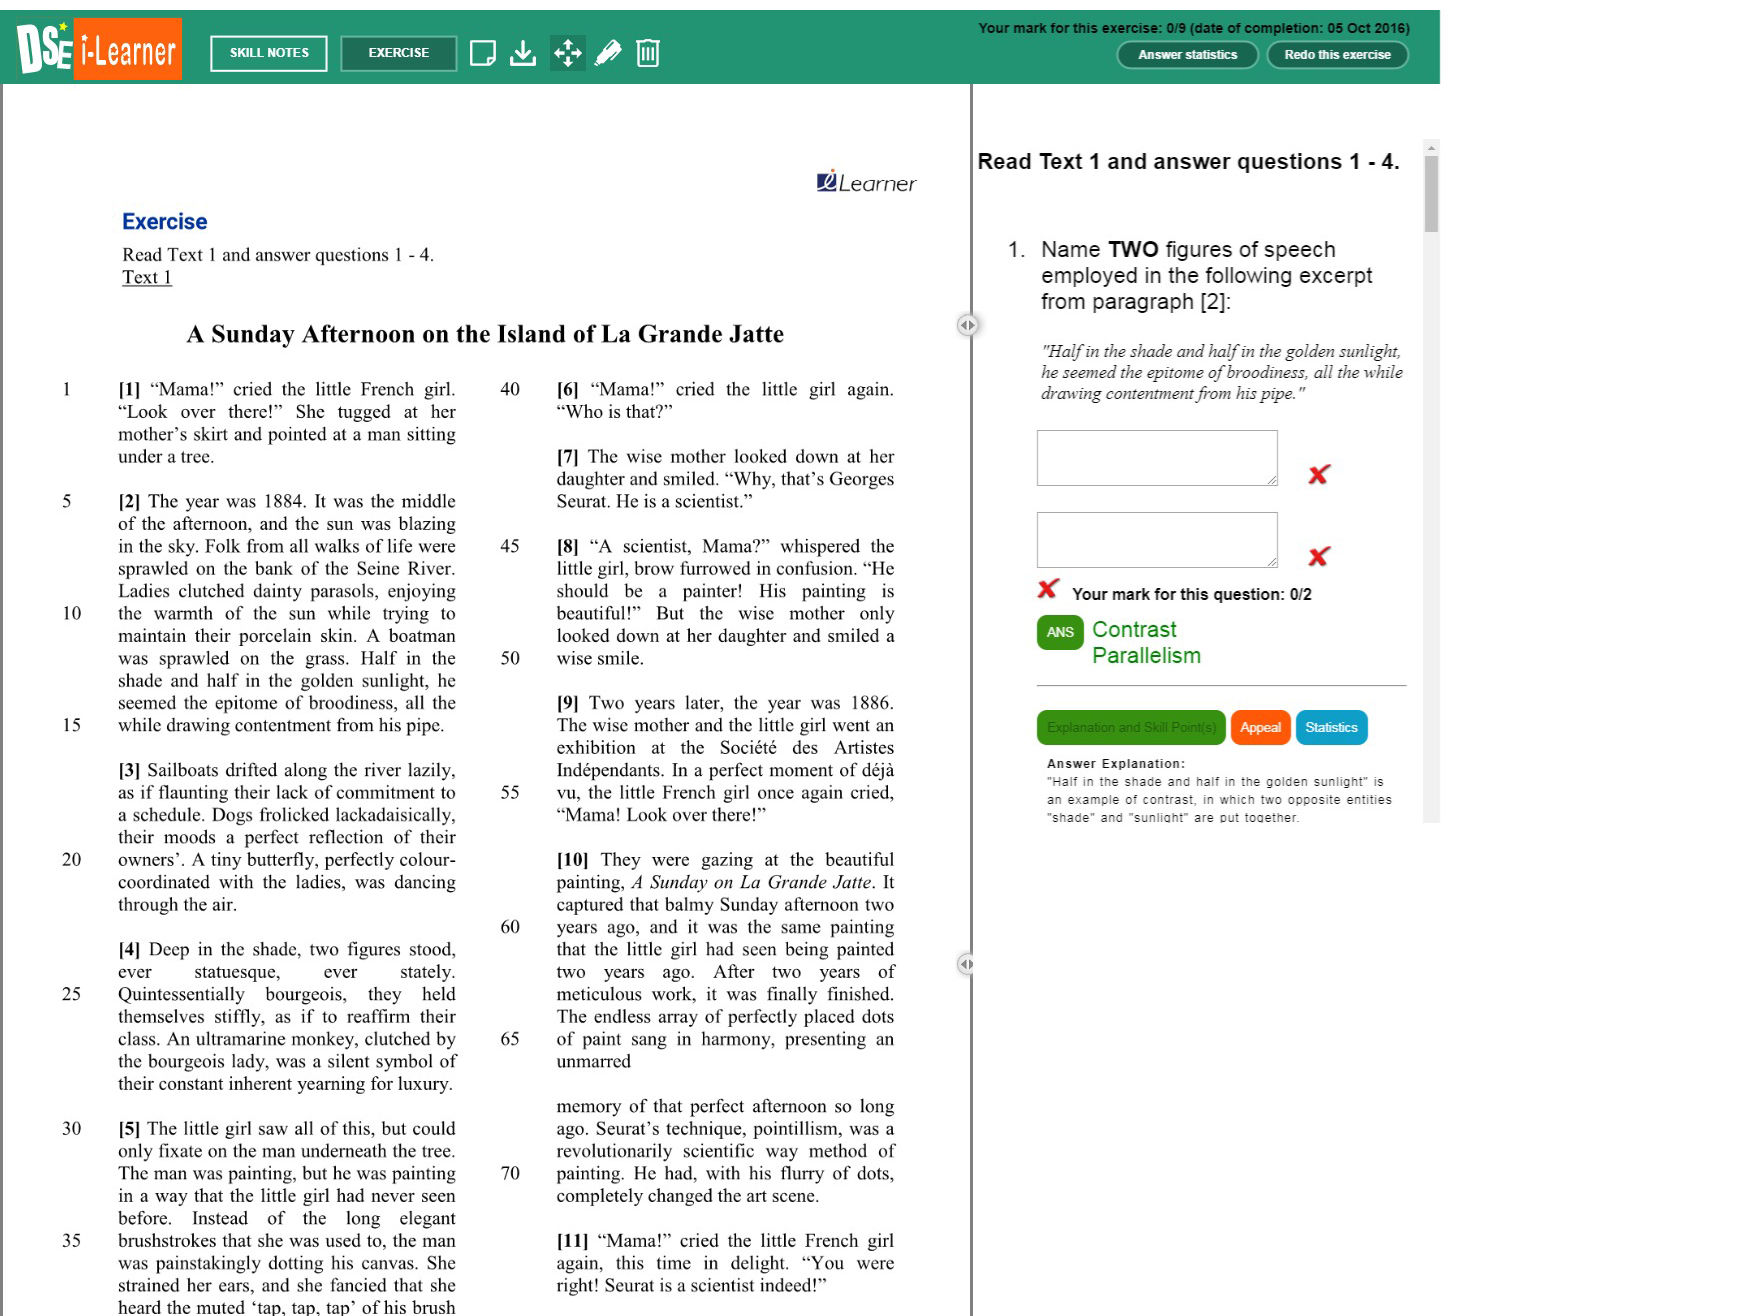The image size is (1755, 1316).
Task: Click the passage title 'A Sunday Afternoon on the Island'
Action: (x=485, y=334)
